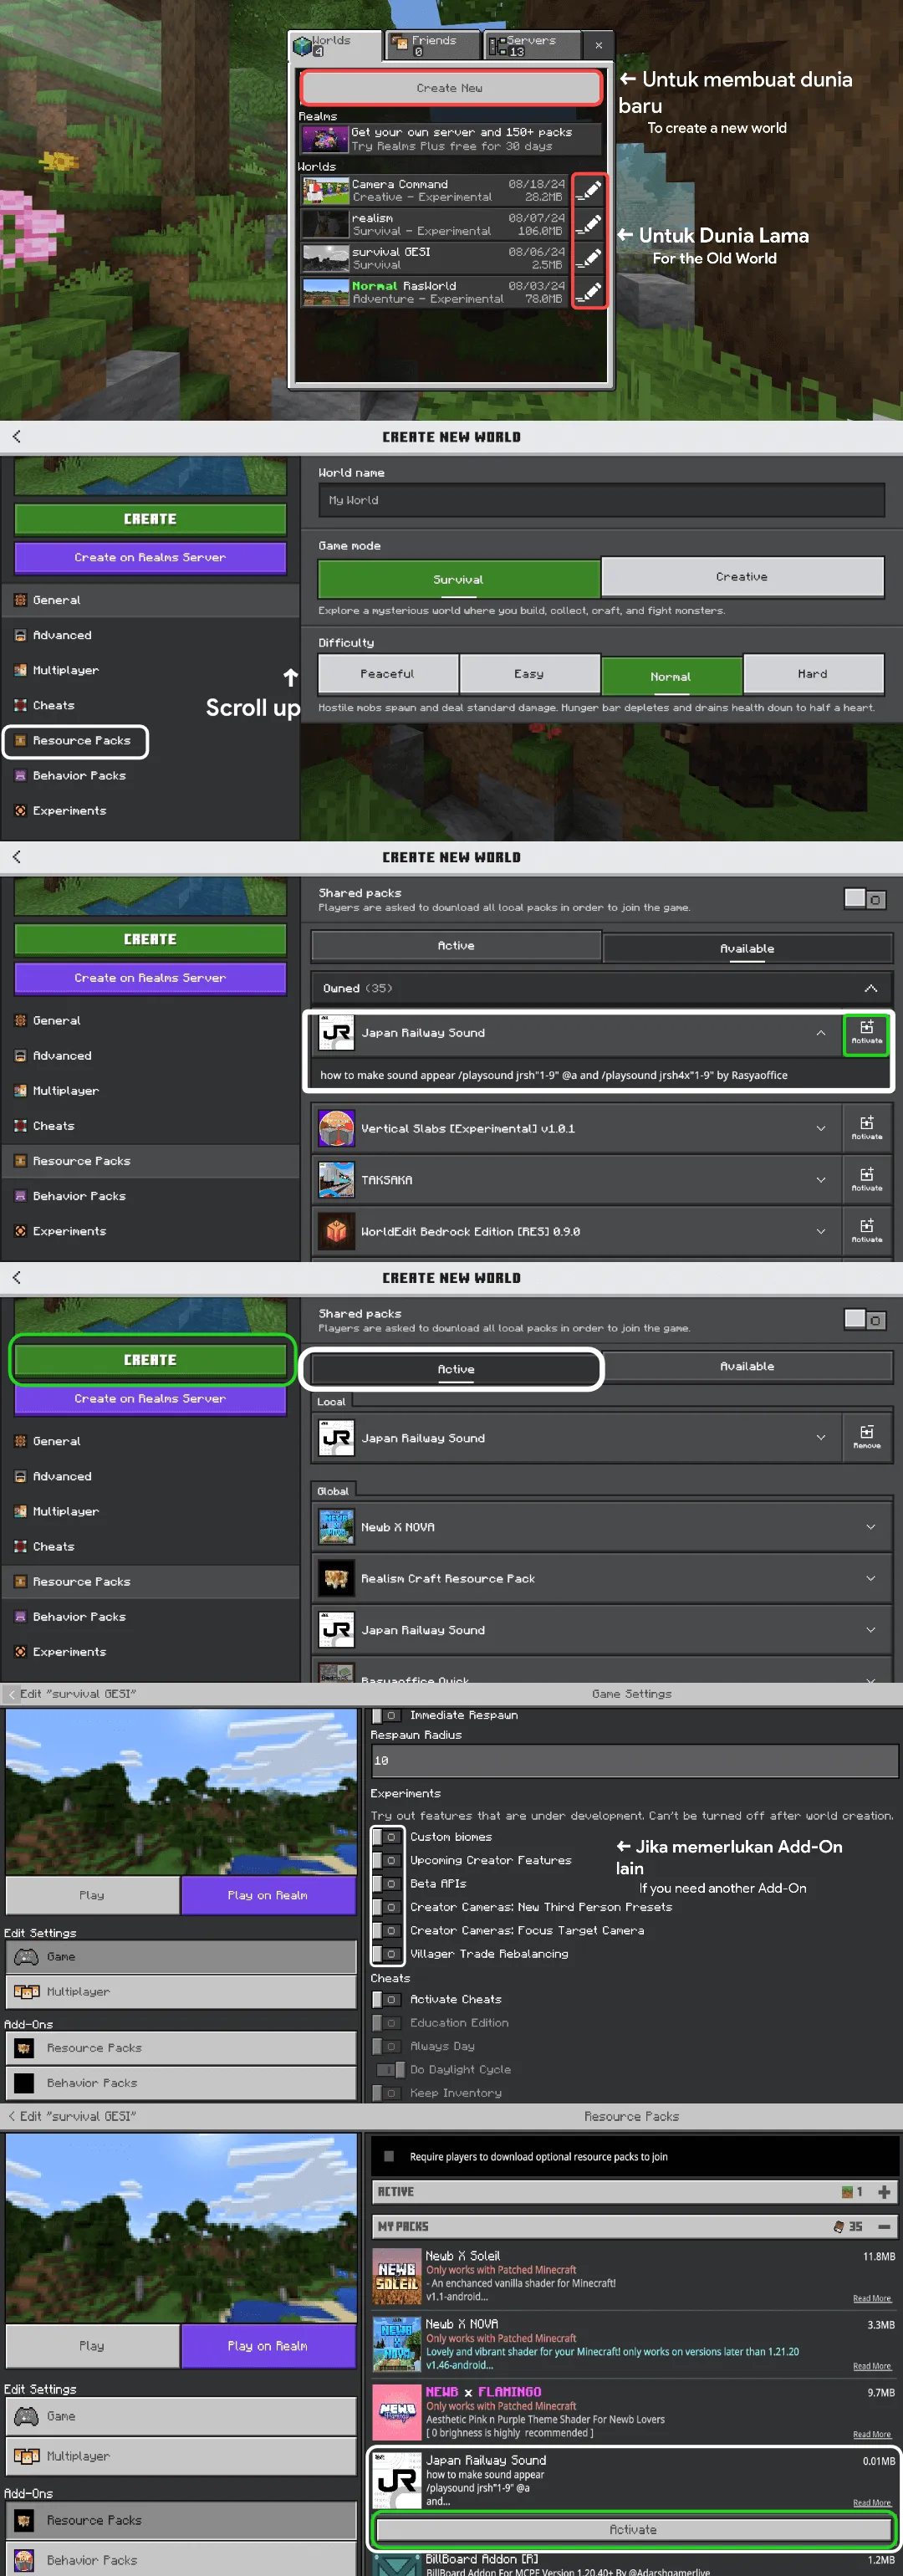Screen dimensions: 903x2576
Task: Expand Japan Railway Sound under Local
Action: coord(820,1437)
